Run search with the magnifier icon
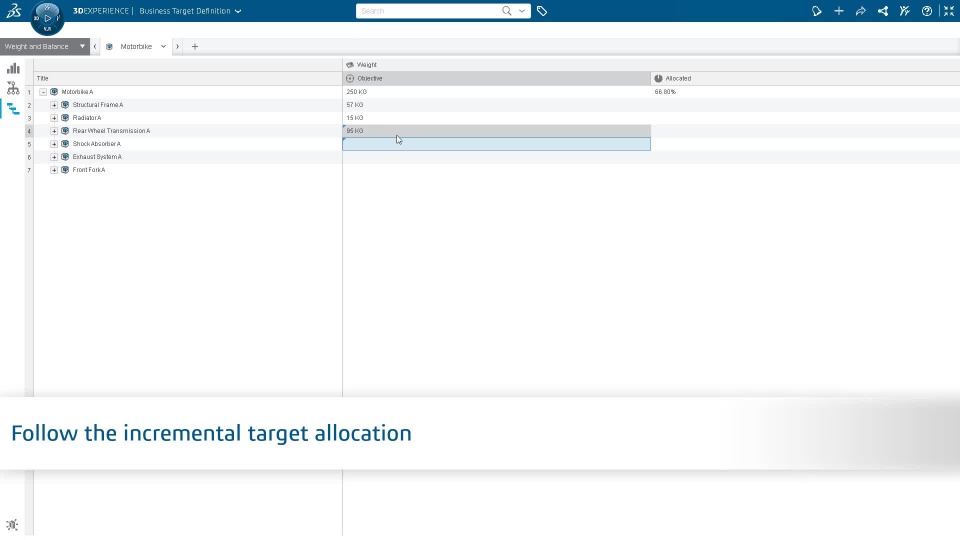 point(506,11)
